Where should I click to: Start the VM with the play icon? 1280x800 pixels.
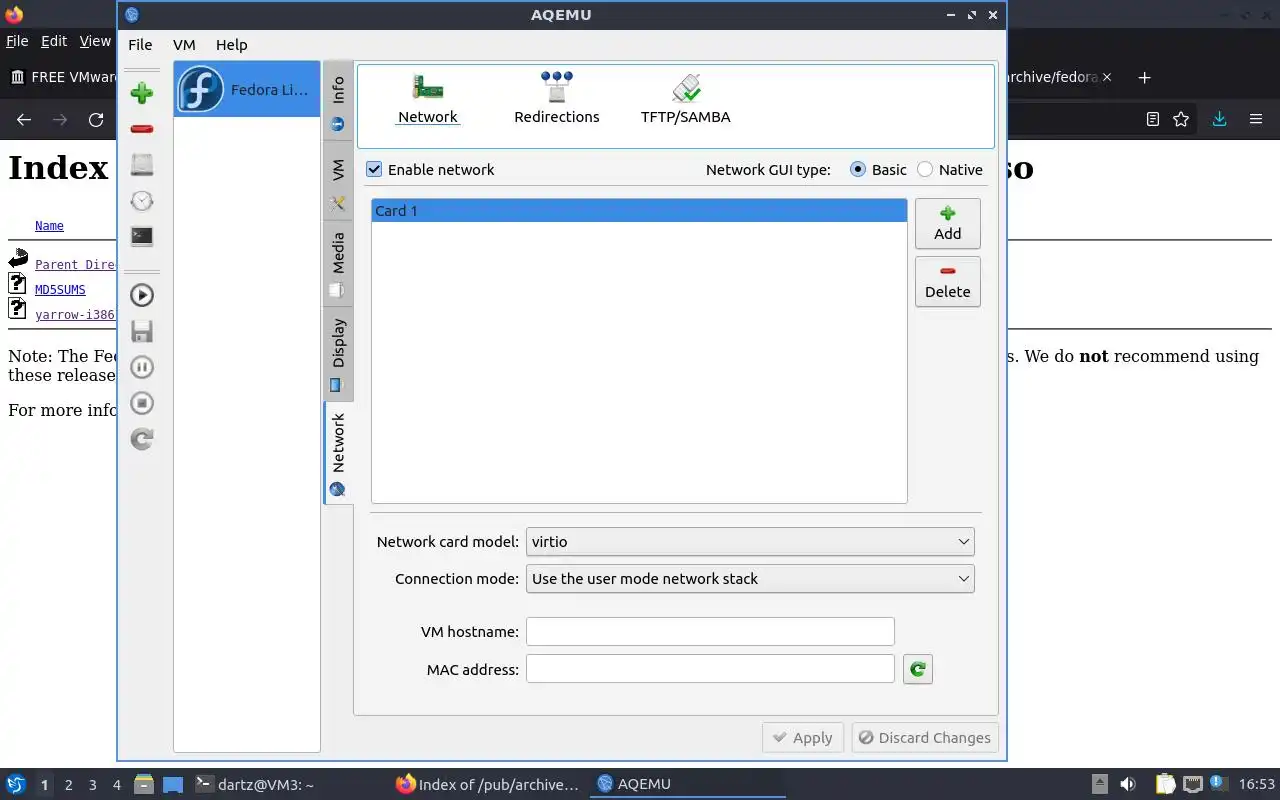click(142, 295)
